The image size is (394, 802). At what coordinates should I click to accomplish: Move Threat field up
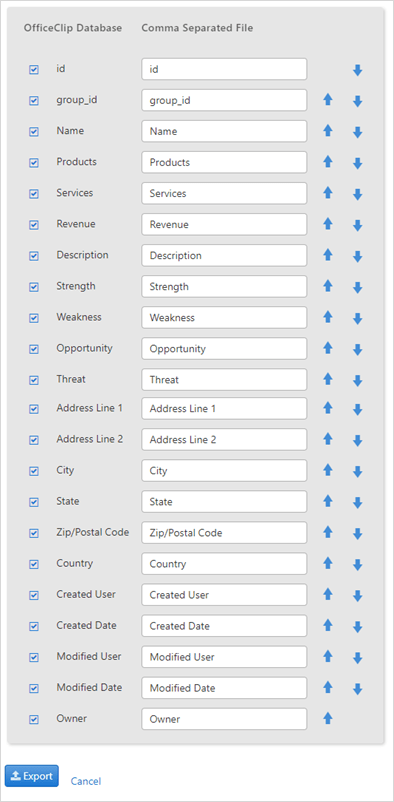click(329, 378)
